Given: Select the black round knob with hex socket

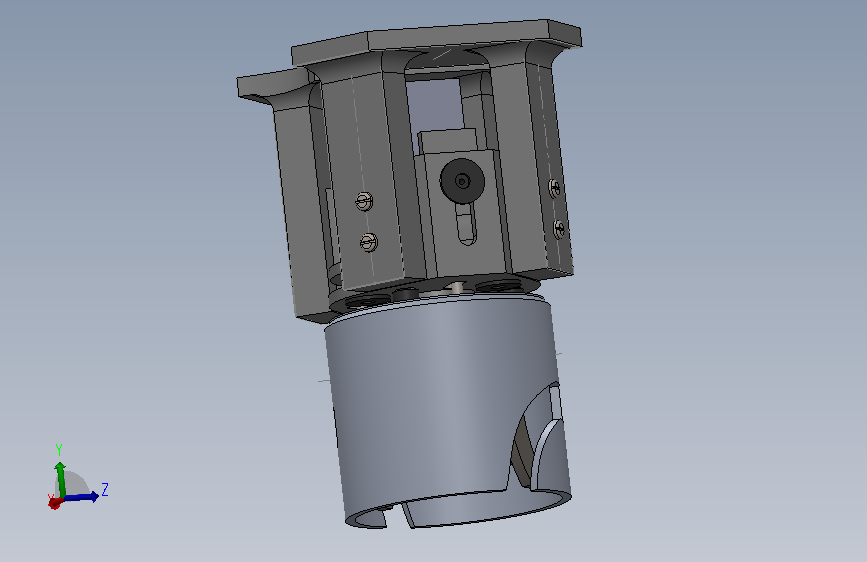Looking at the screenshot, I should (462, 180).
